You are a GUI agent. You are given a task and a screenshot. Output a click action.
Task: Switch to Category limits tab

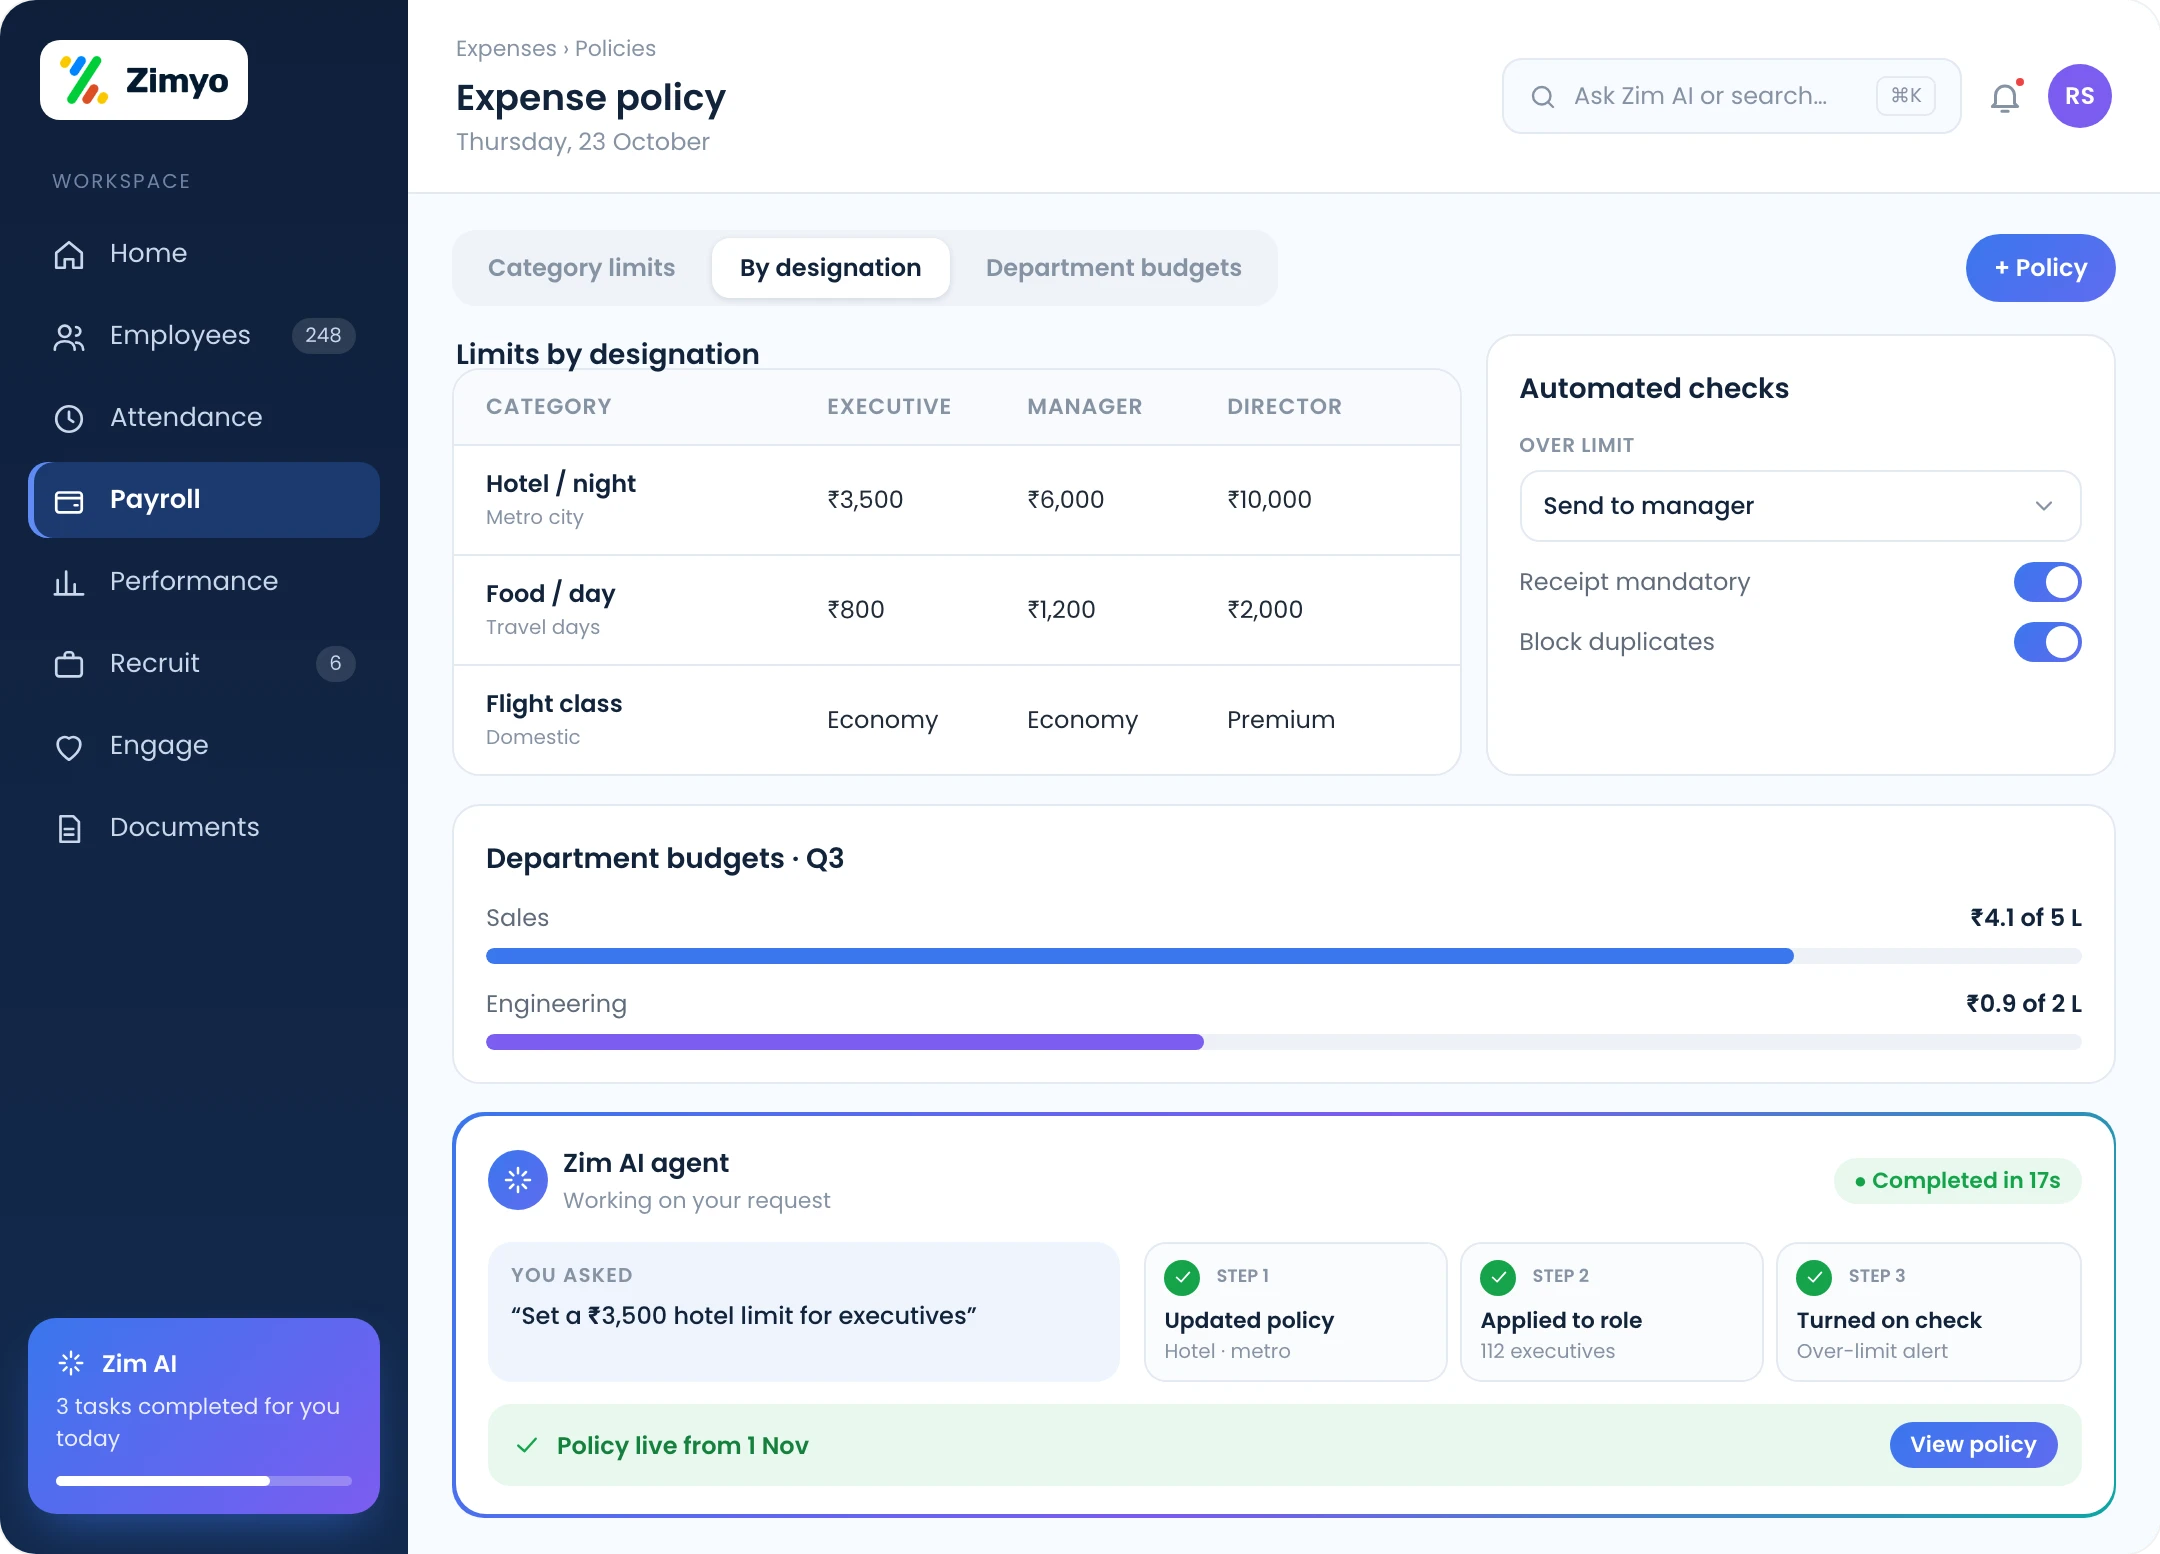(582, 268)
